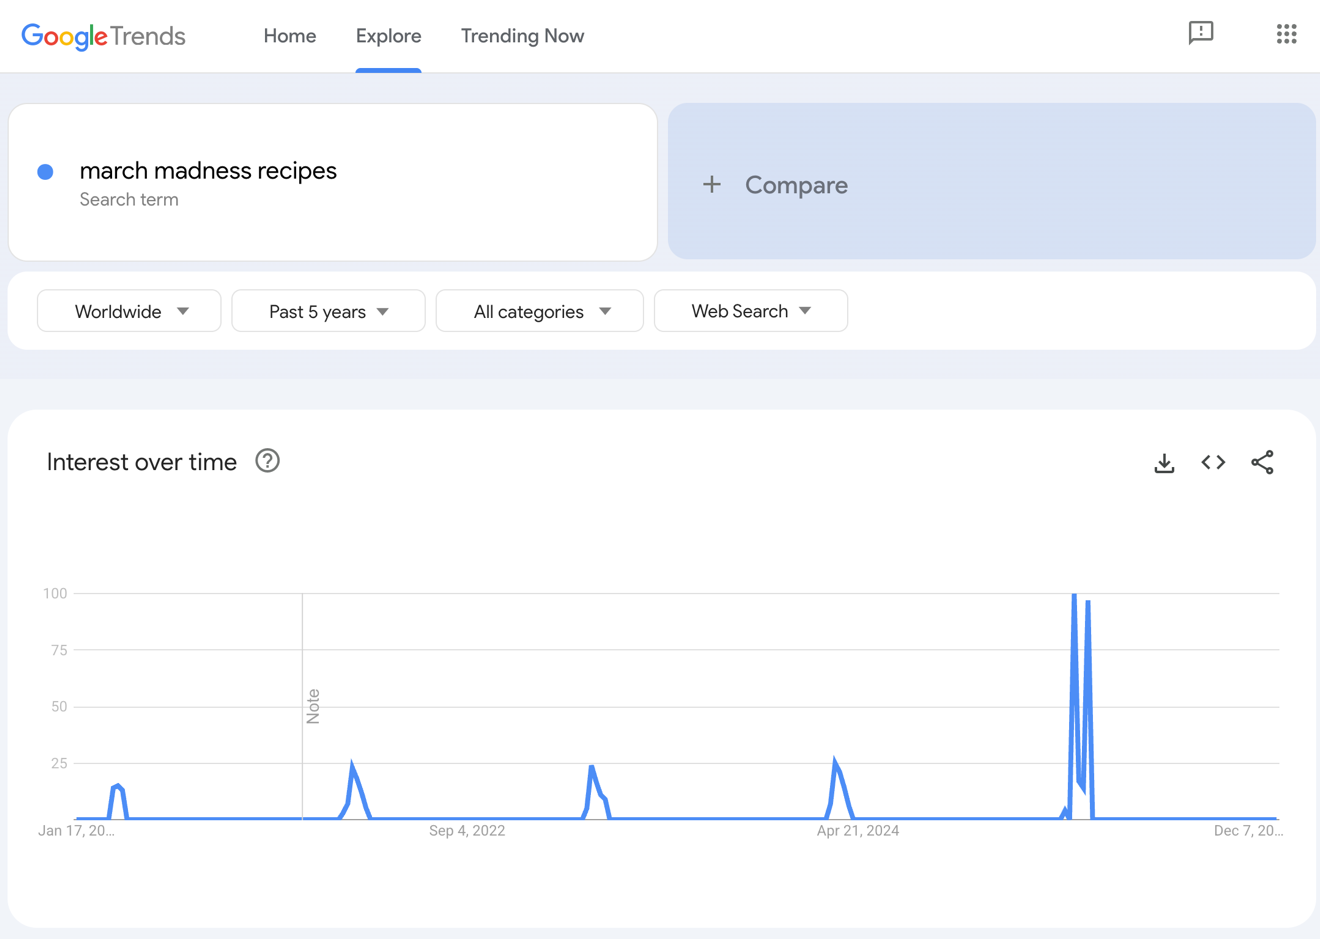Click the Google Trends logo

pyautogui.click(x=103, y=36)
